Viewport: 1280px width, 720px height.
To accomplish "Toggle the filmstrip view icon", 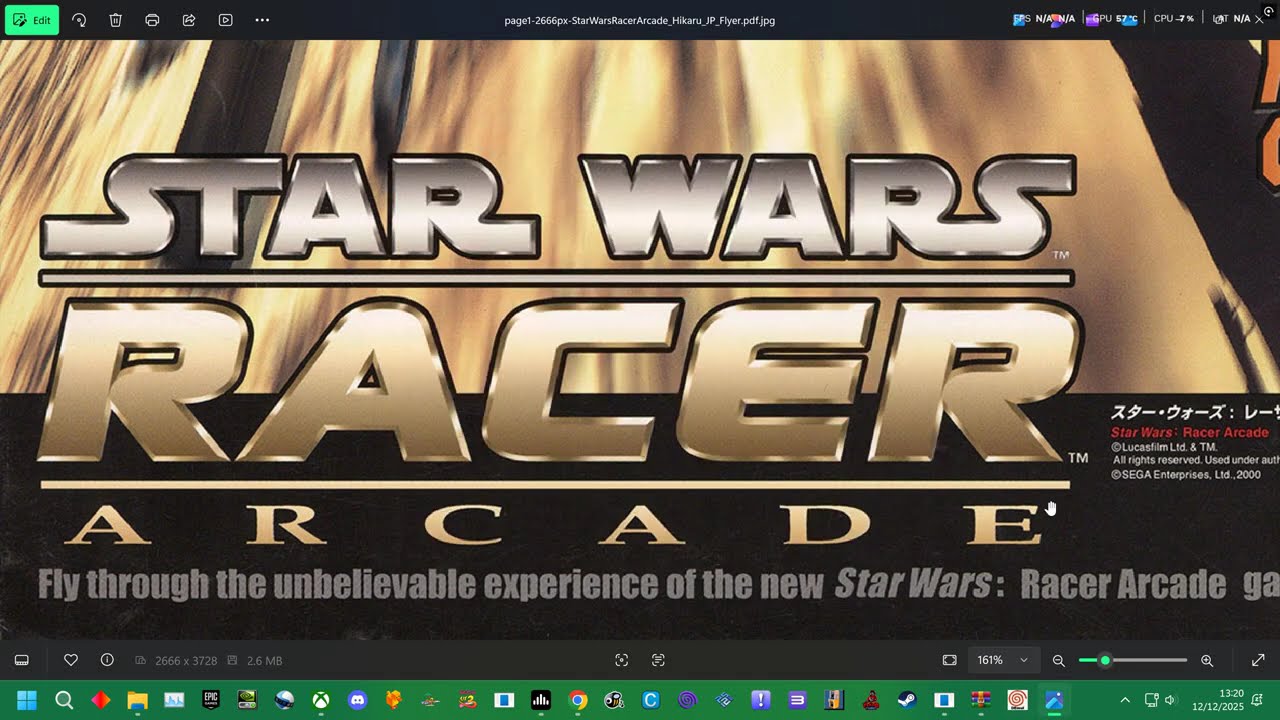I will (22, 660).
